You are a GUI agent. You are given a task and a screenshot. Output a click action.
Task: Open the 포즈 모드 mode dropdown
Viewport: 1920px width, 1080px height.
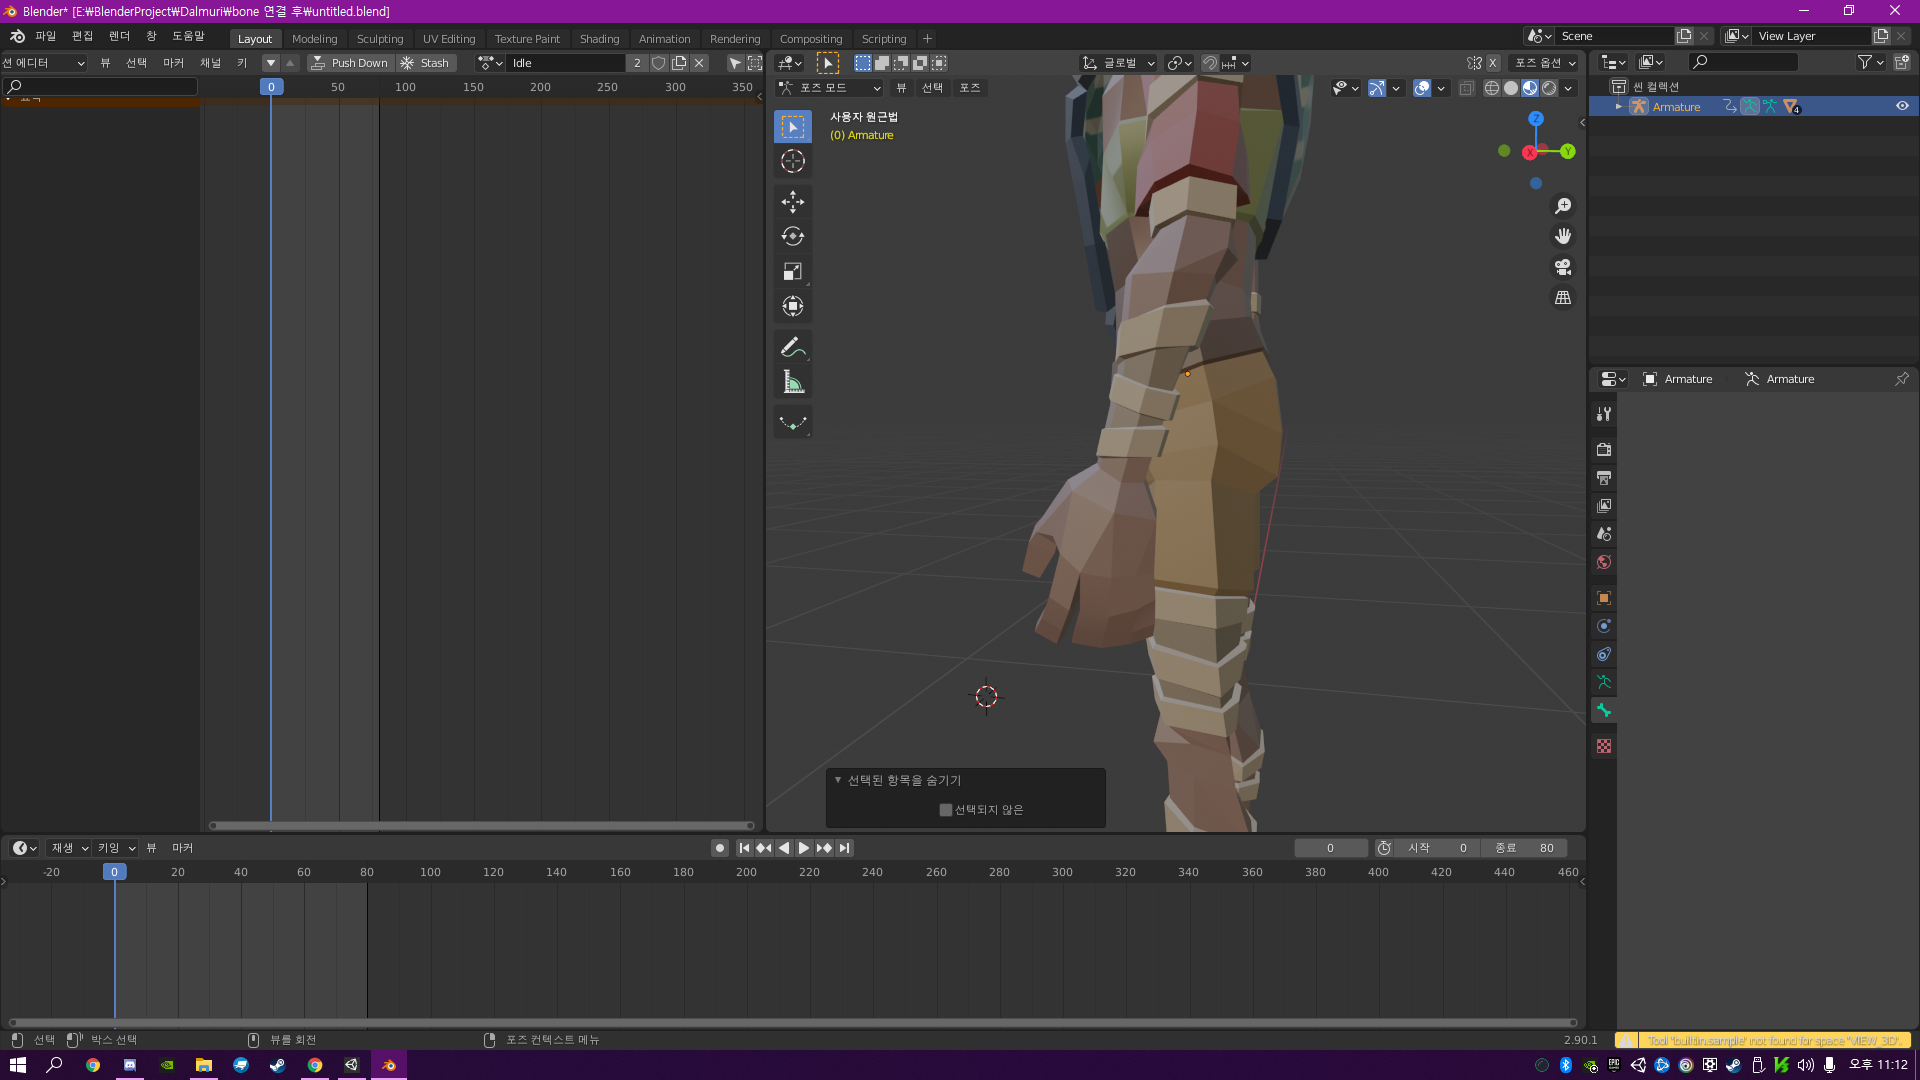tap(830, 88)
